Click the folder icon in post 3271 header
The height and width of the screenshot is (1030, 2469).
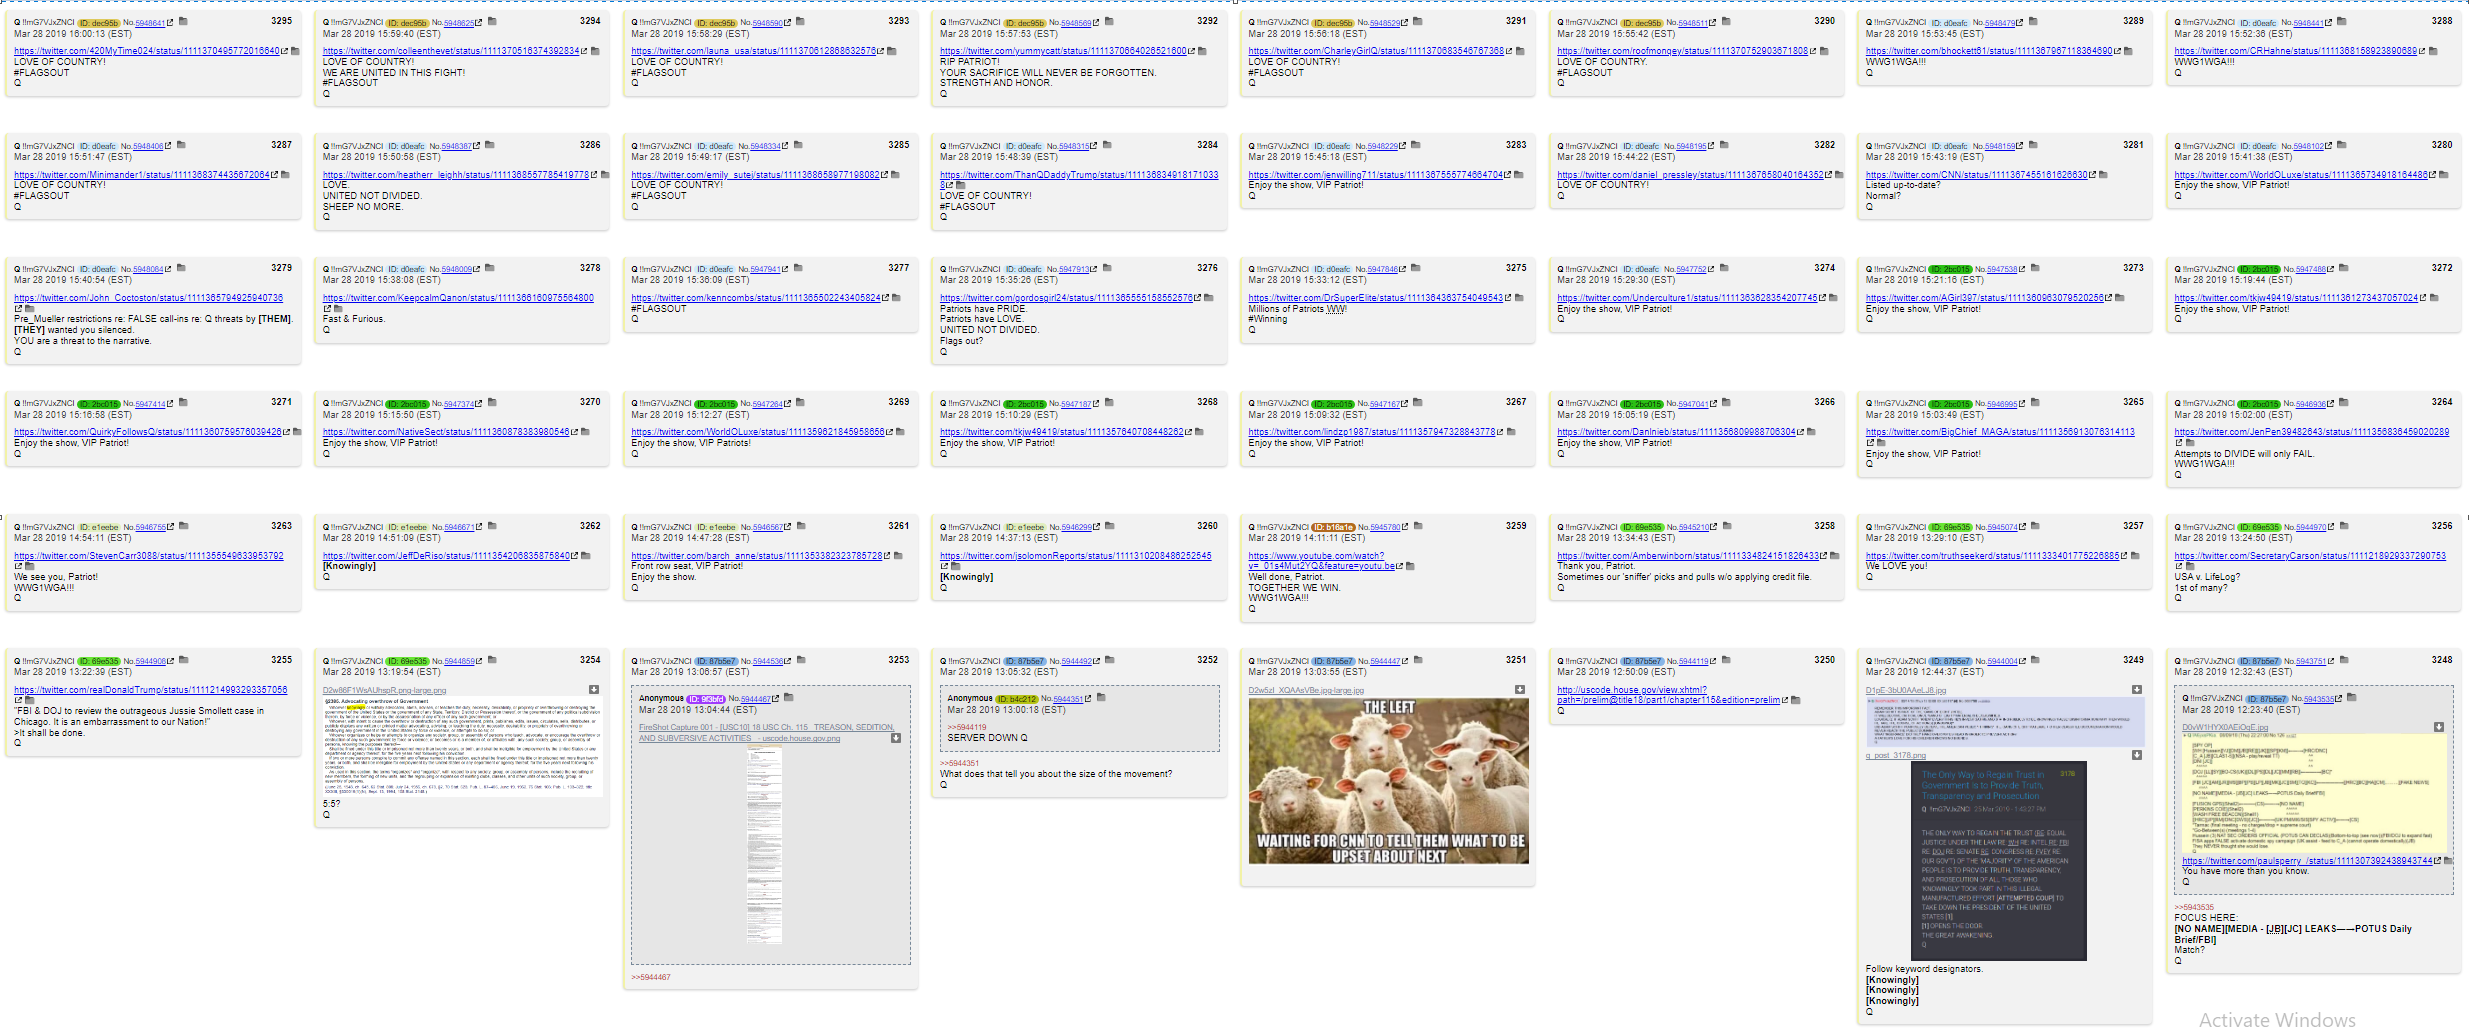[183, 402]
